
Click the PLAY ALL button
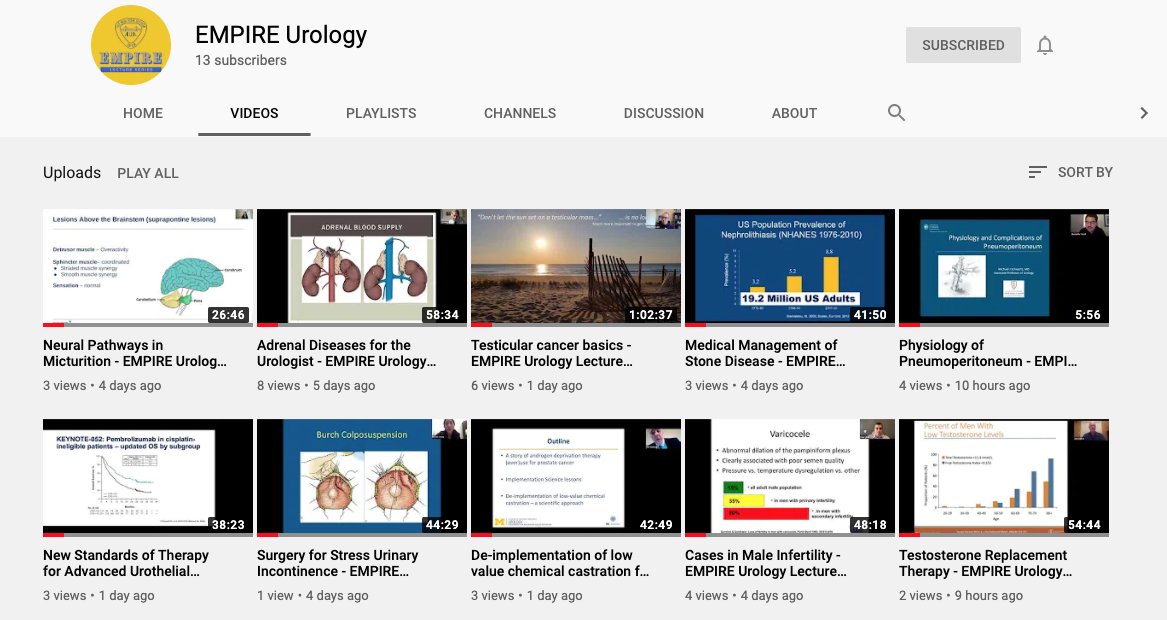coord(147,173)
